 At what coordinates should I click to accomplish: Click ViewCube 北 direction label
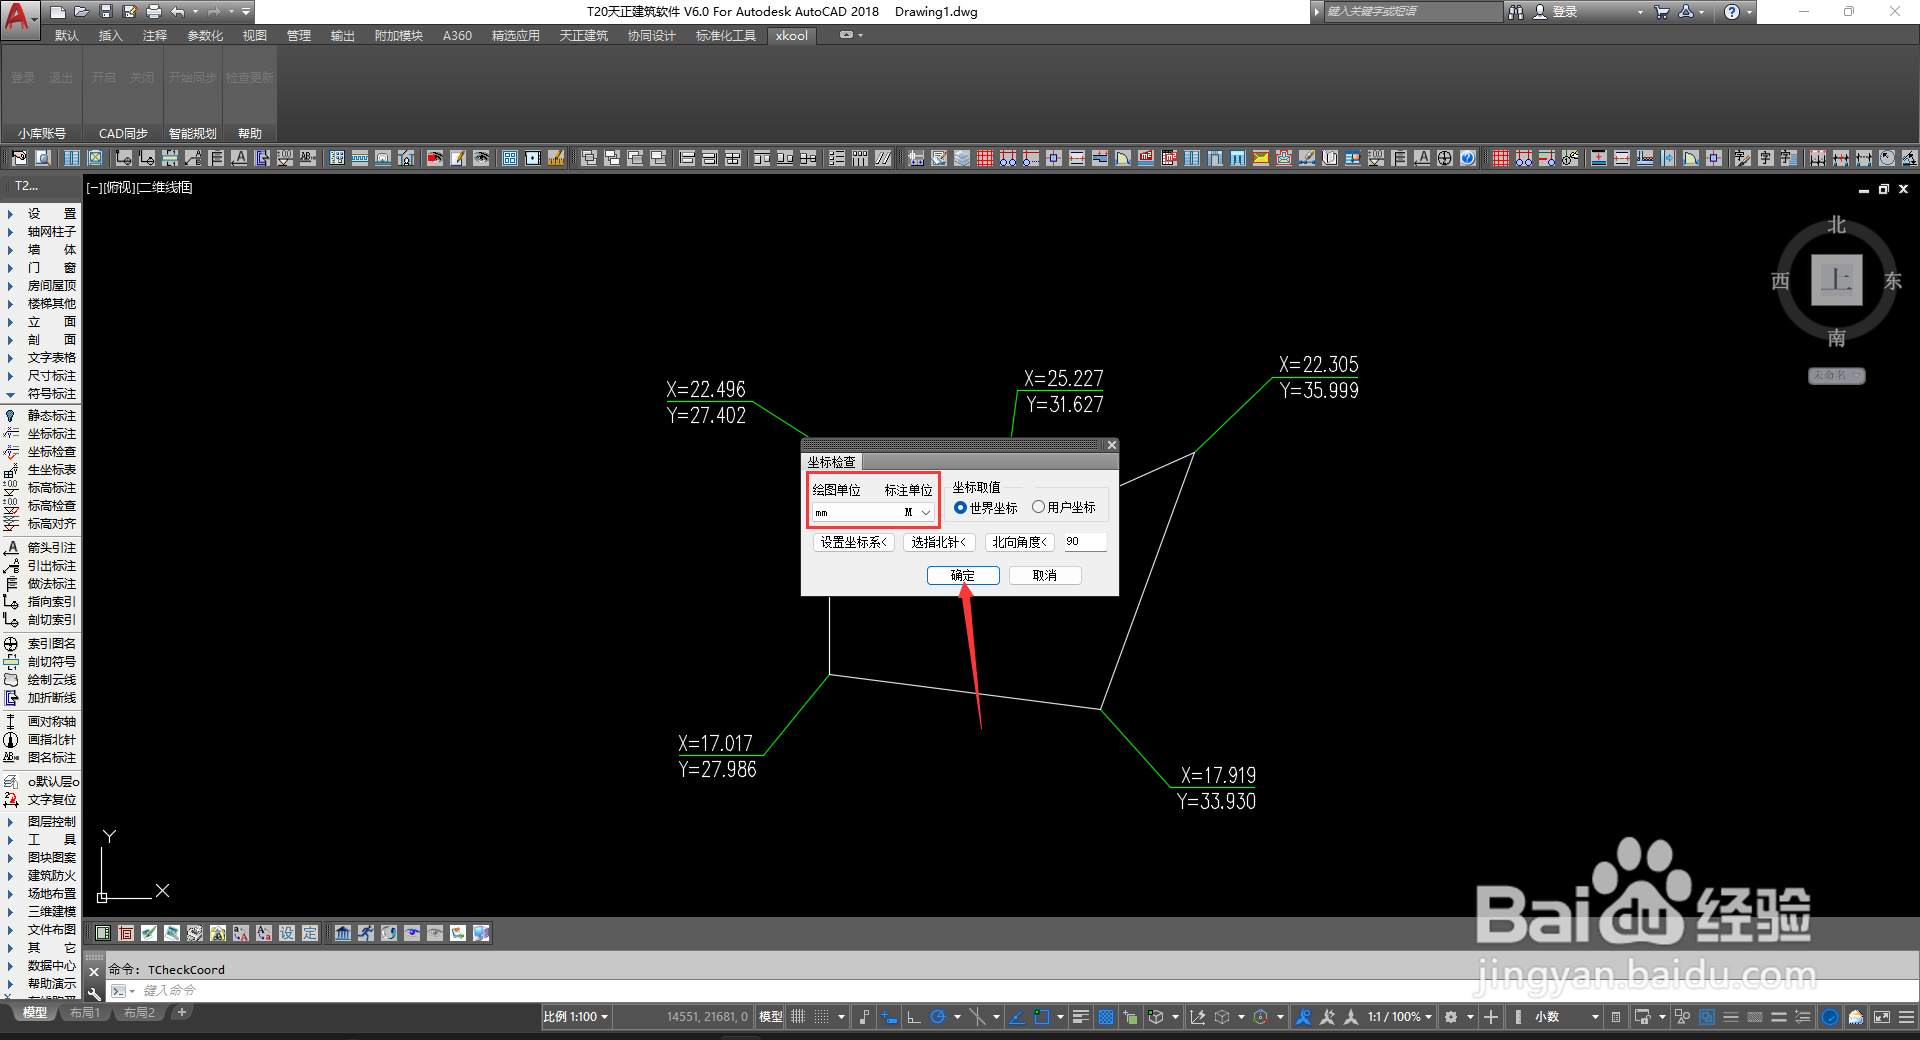pyautogui.click(x=1837, y=226)
